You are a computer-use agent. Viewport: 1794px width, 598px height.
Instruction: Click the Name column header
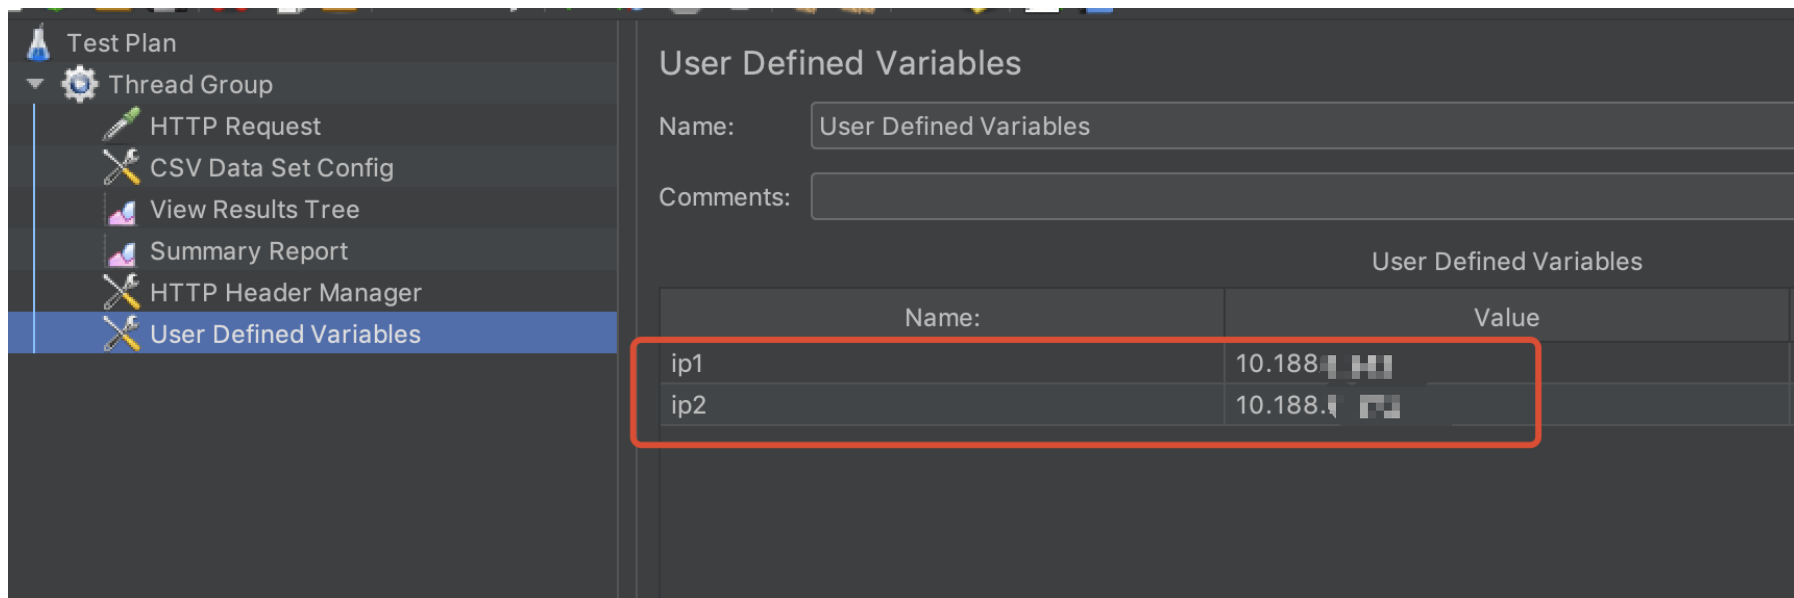click(x=942, y=317)
